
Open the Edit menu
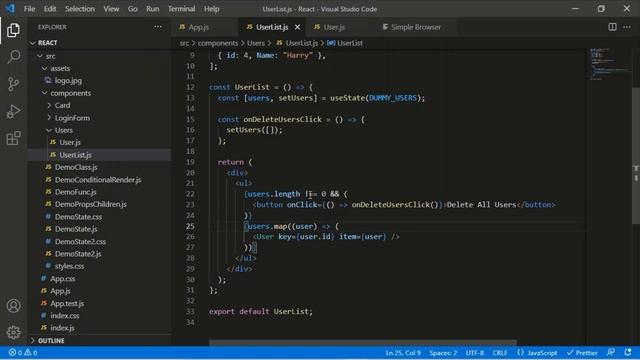point(50,9)
